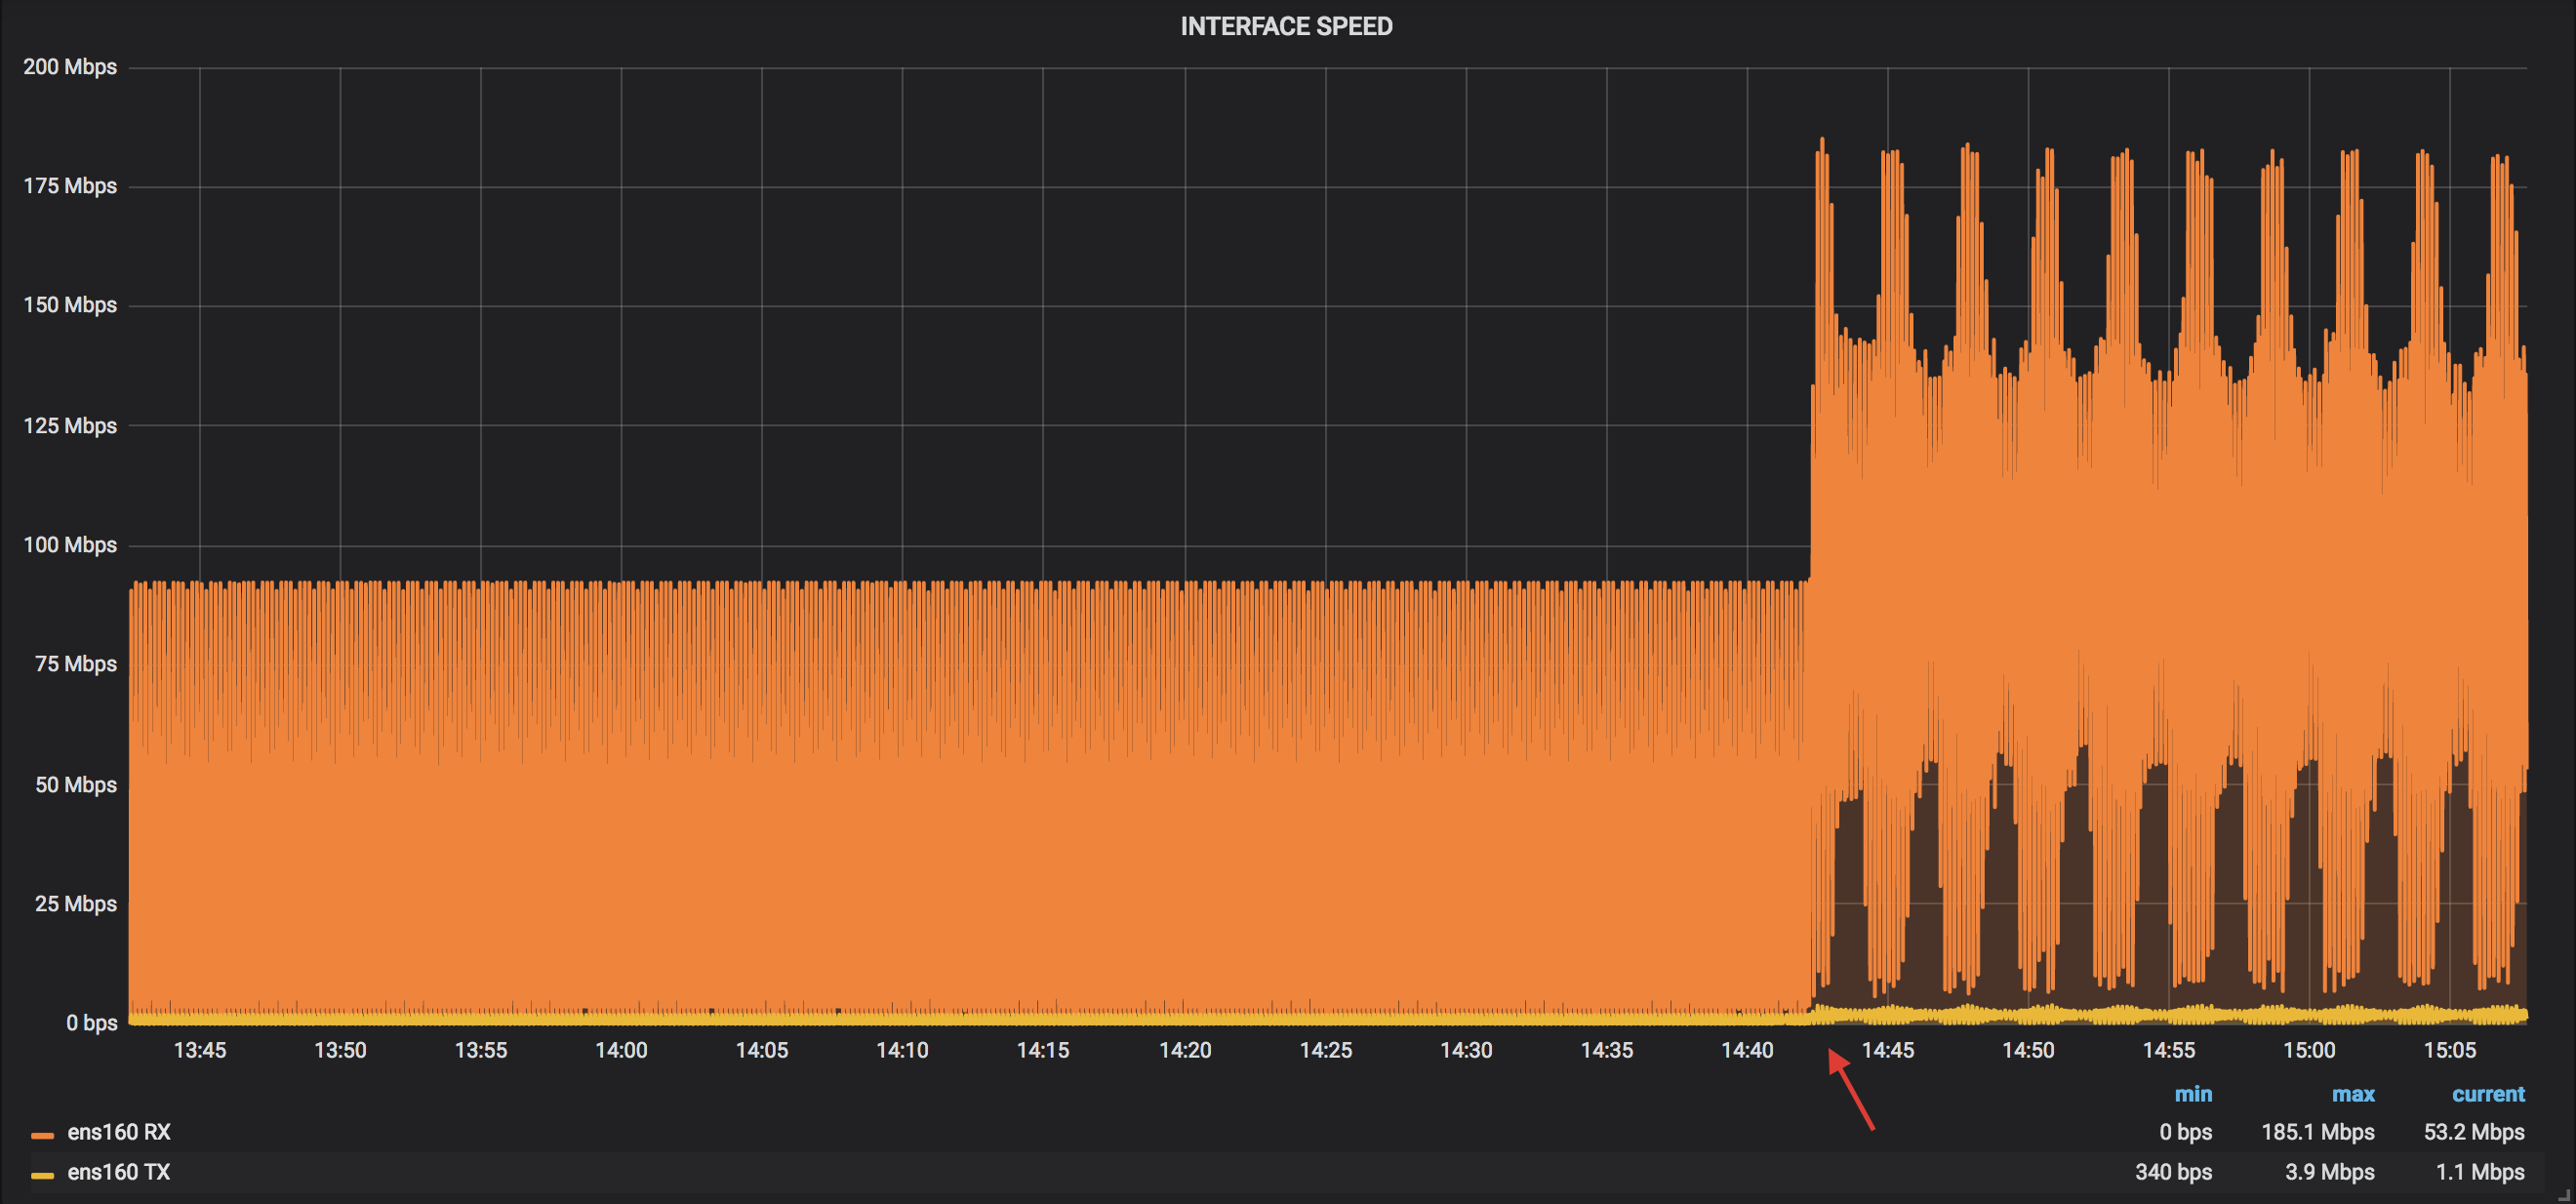The image size is (2576, 1204).
Task: Toggle the ens160 TX series in legend
Action: coord(119,1172)
